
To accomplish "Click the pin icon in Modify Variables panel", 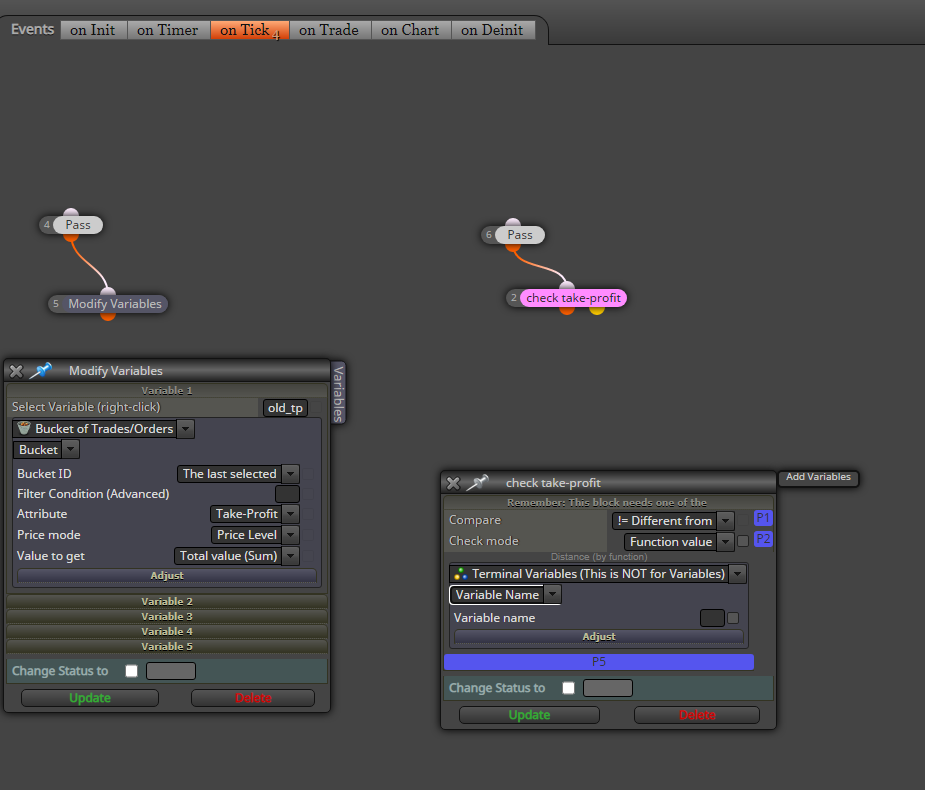I will pyautogui.click(x=41, y=371).
